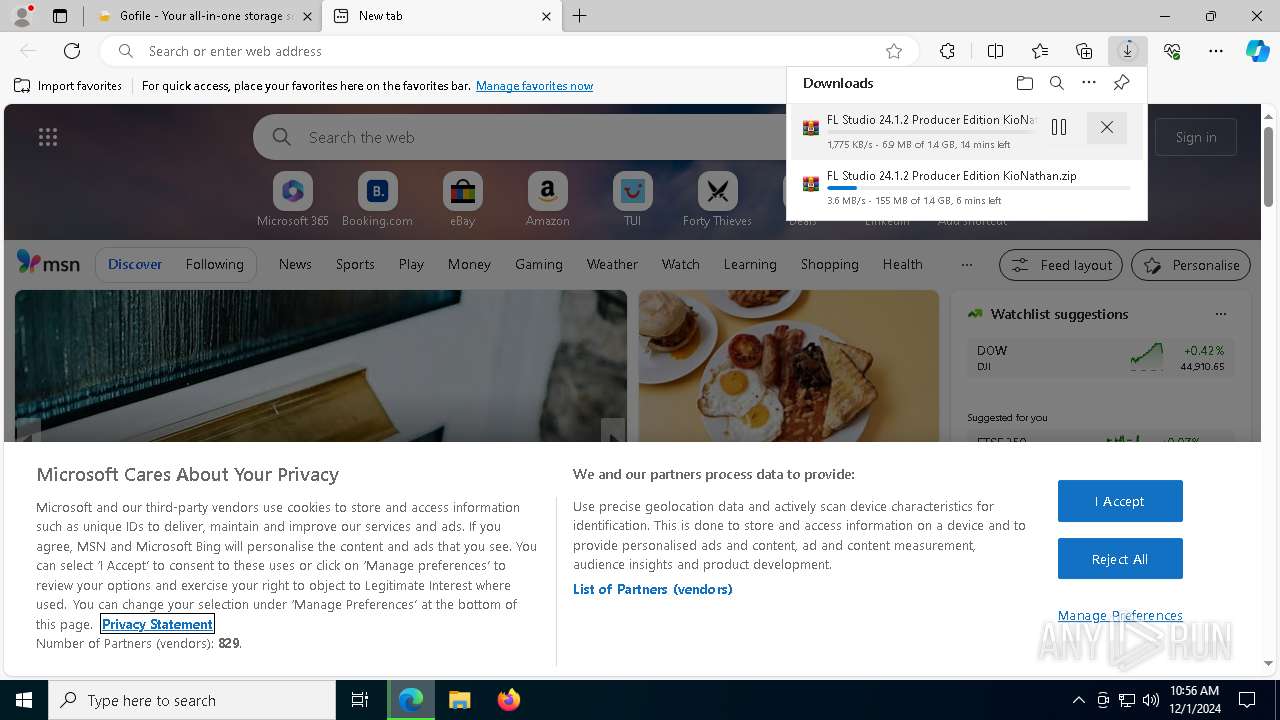
Task: Open the Gaming category
Action: pos(539,264)
